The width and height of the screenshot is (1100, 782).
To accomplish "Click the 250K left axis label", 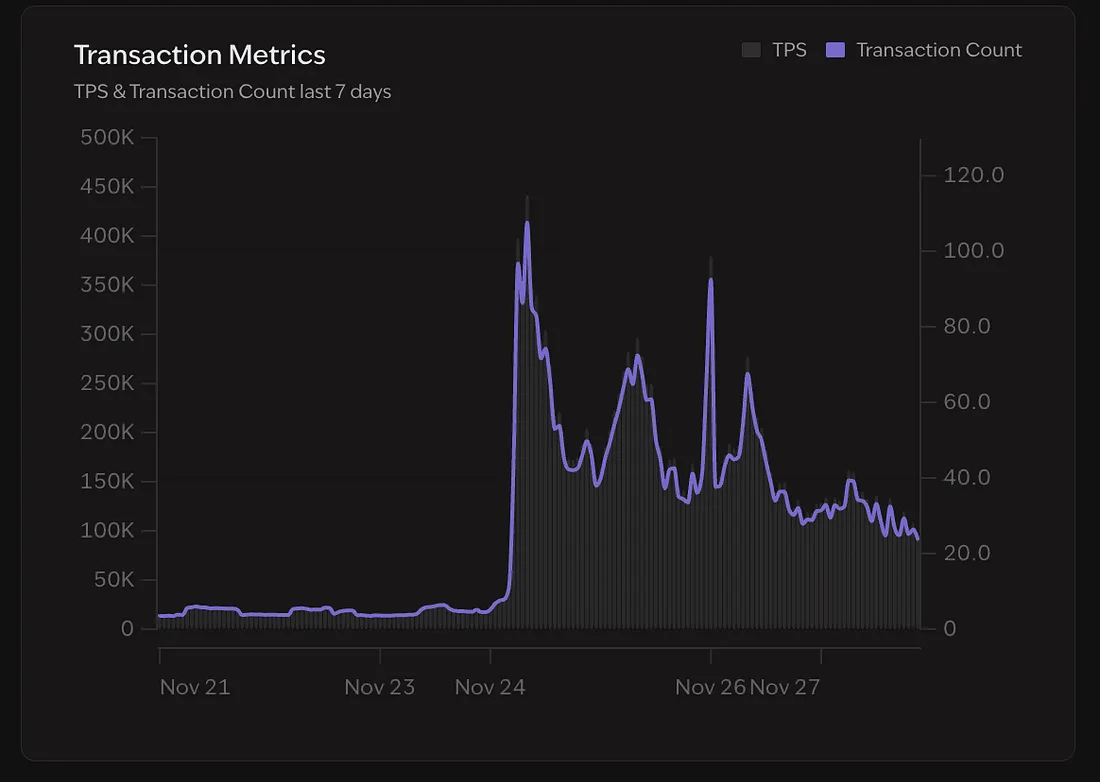I will [107, 383].
